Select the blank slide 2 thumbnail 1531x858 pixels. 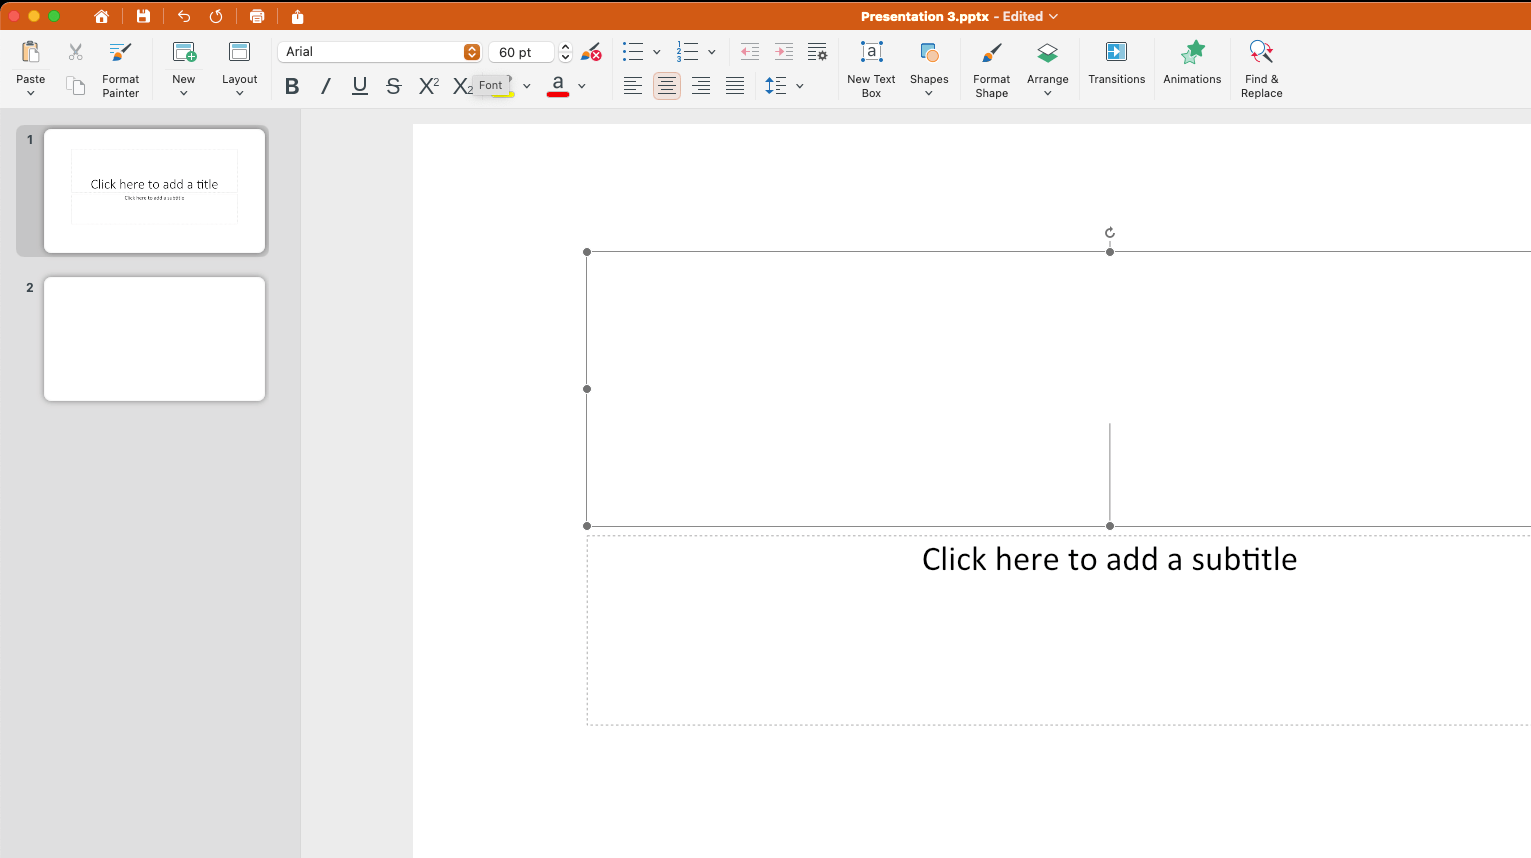pyautogui.click(x=154, y=339)
